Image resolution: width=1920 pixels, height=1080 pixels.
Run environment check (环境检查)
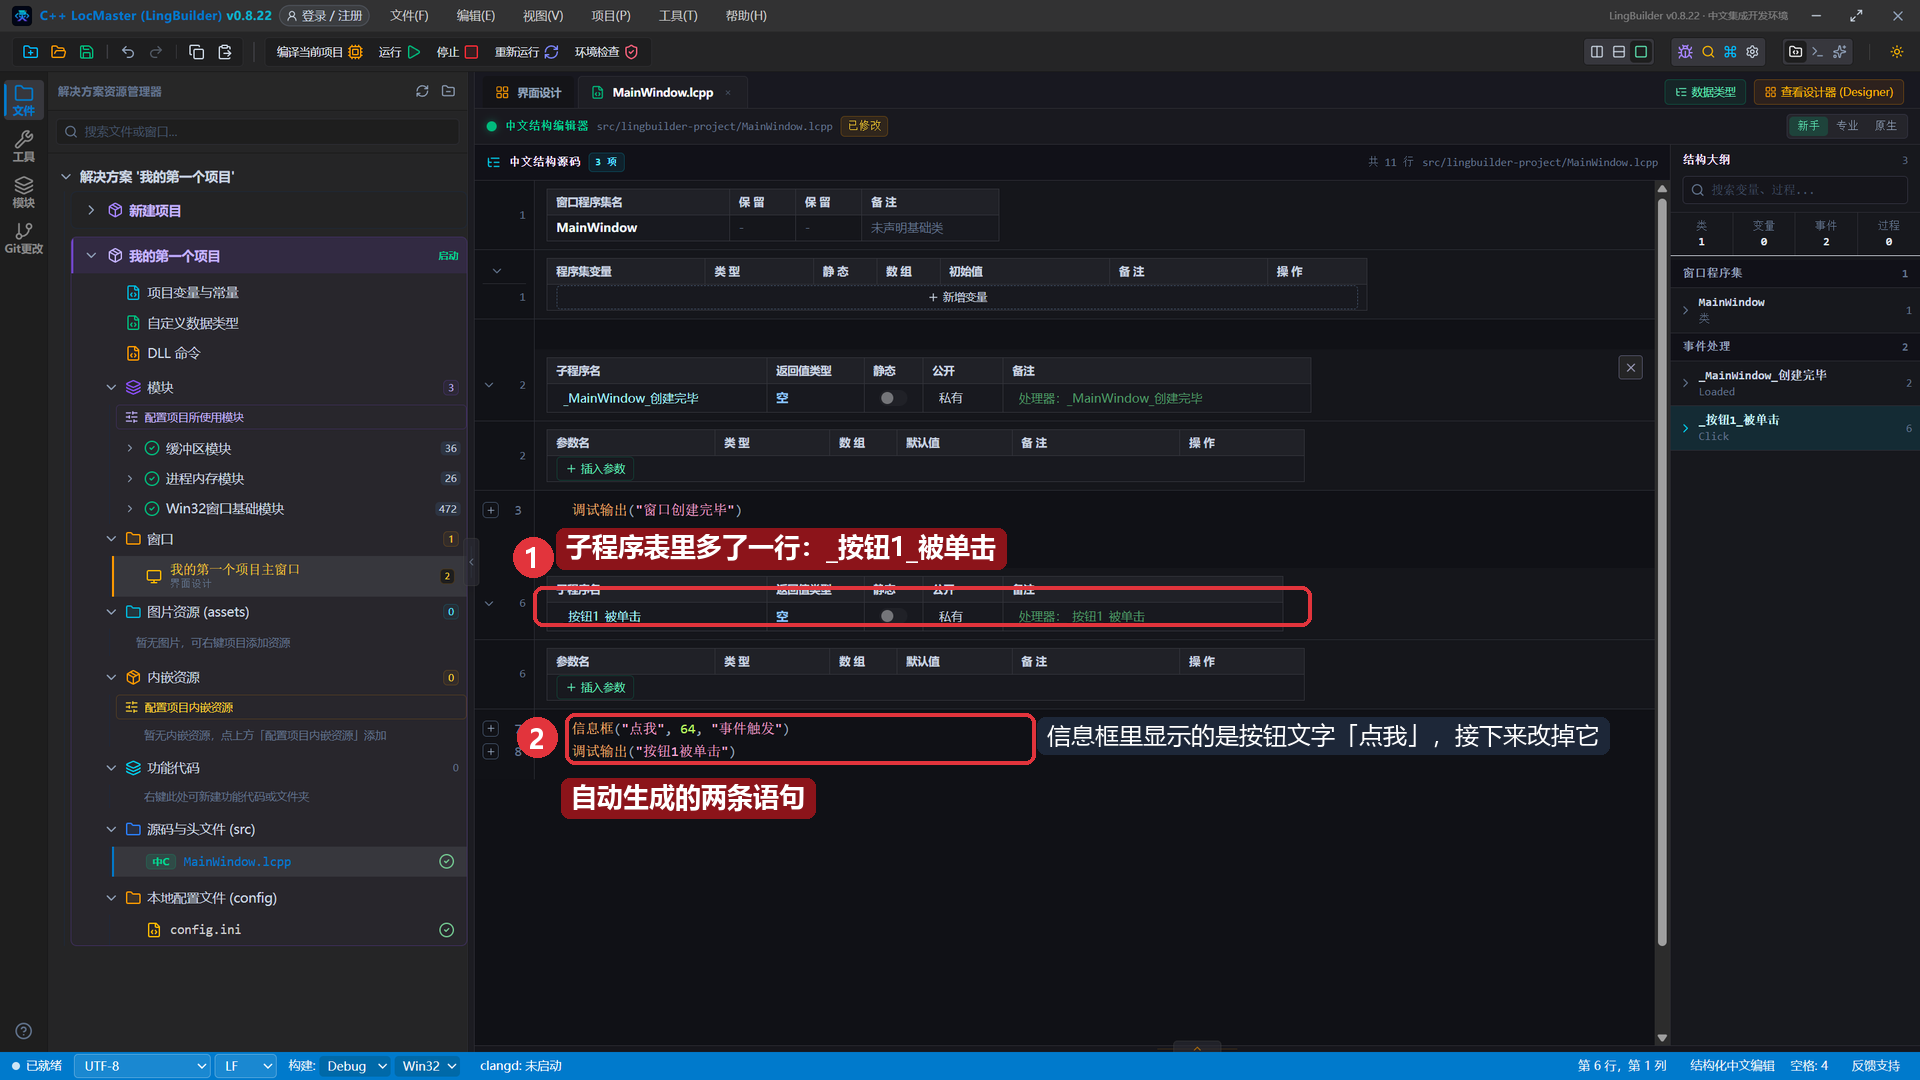coord(606,52)
